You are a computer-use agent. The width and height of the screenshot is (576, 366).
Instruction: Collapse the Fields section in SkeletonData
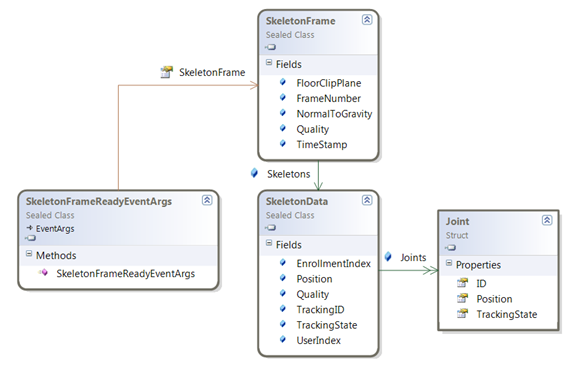click(x=269, y=243)
